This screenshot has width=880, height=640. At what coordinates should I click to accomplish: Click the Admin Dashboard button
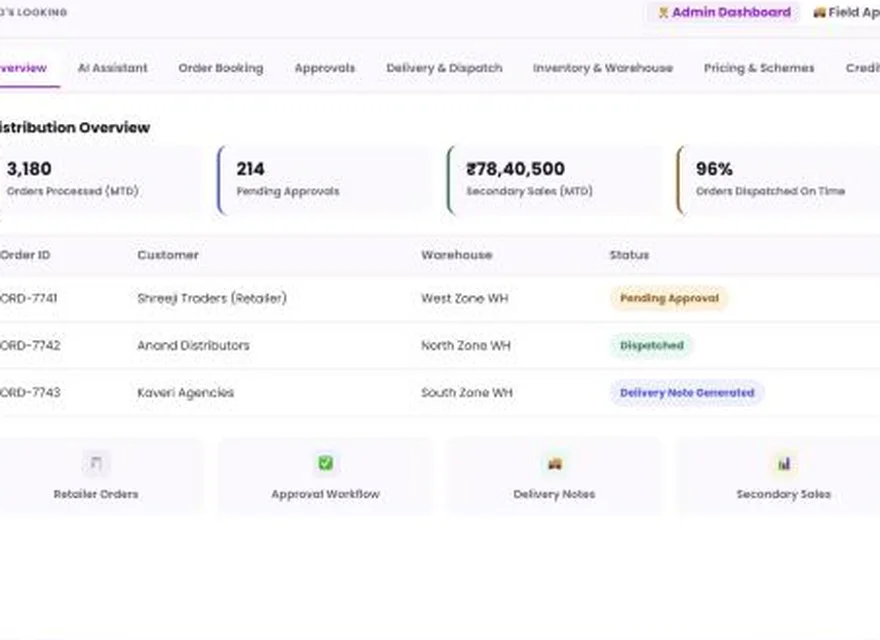point(724,12)
